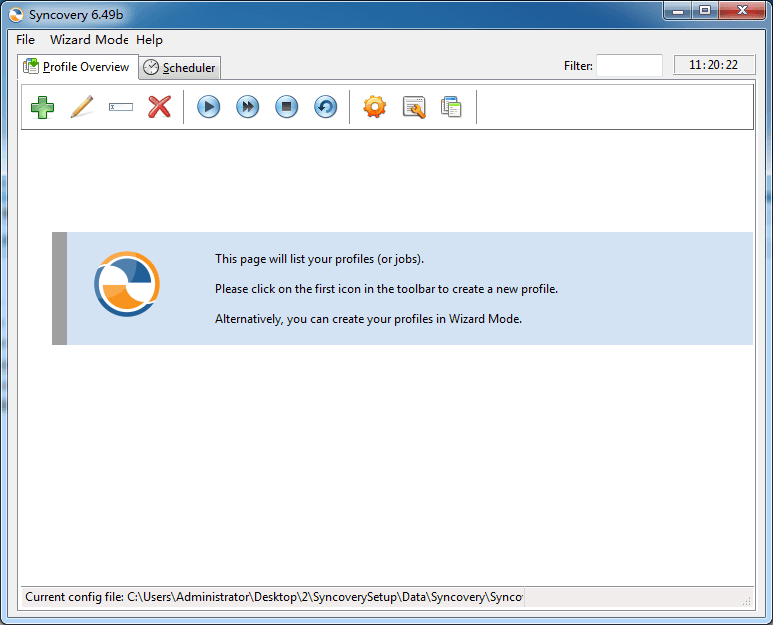
Task: Click the Current config file path in the status bar
Action: [274, 597]
